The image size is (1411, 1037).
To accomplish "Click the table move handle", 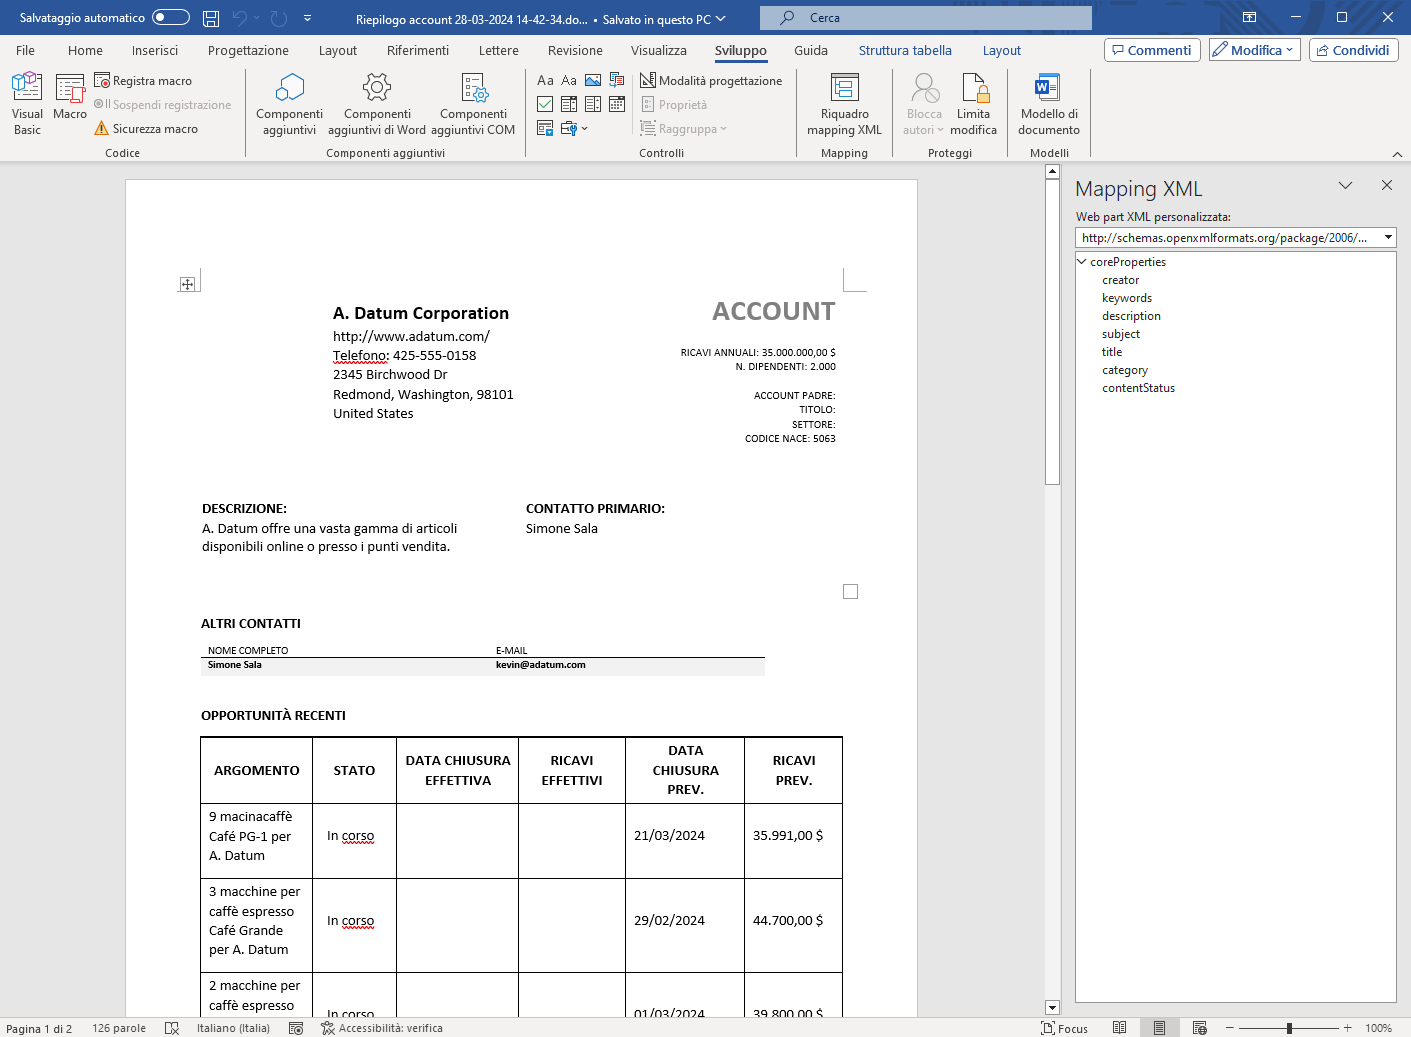I will [187, 284].
